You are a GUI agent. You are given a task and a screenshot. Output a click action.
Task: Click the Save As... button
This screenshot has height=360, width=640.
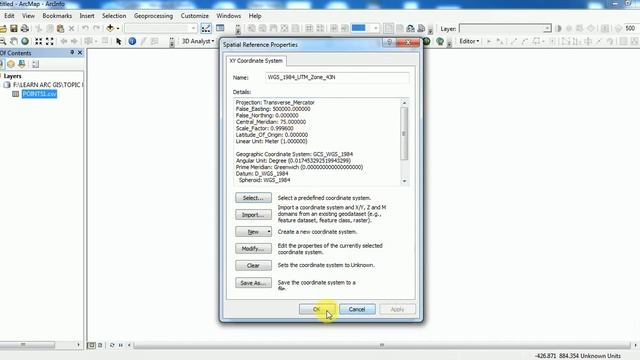[253, 283]
